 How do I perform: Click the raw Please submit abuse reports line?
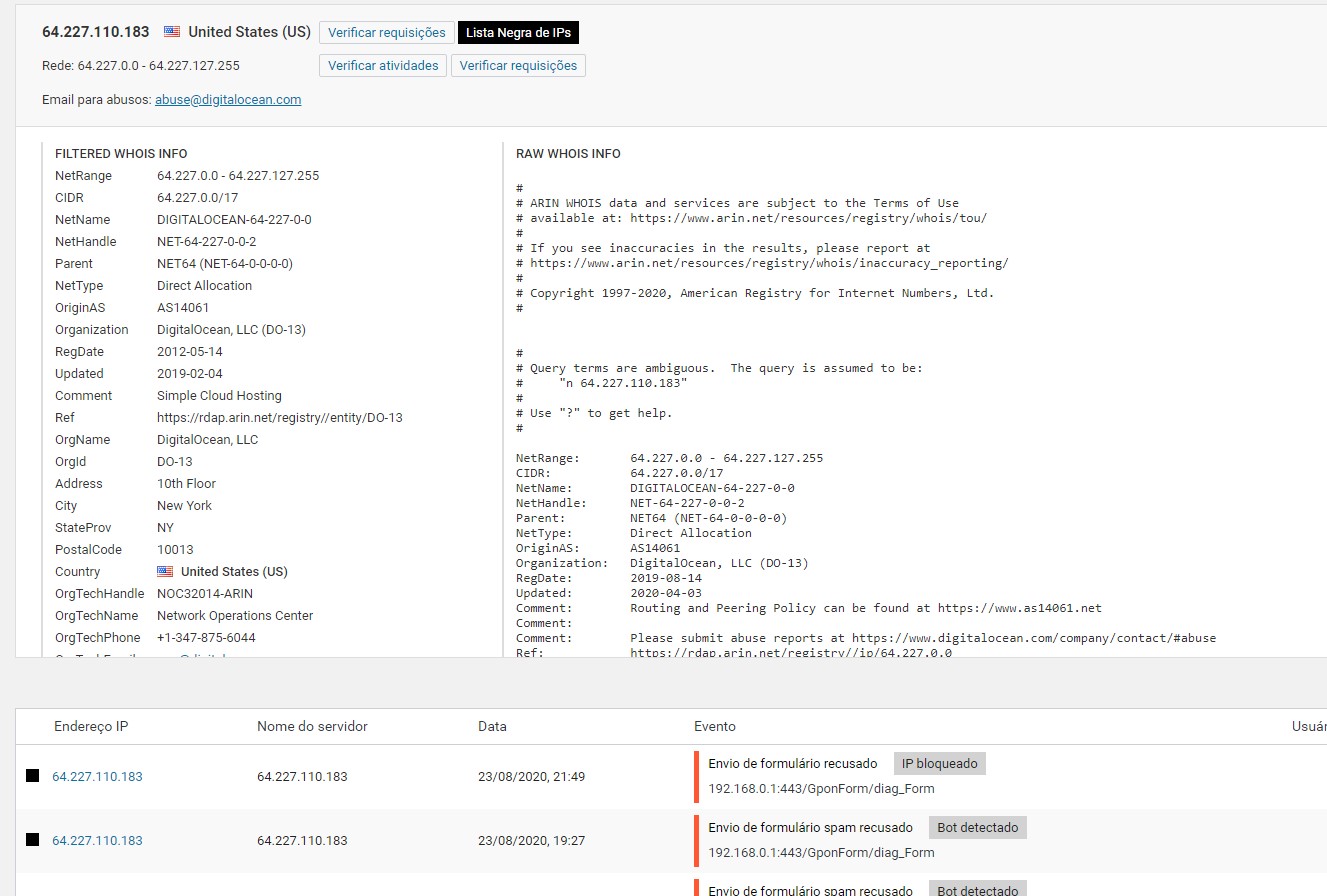click(x=866, y=639)
